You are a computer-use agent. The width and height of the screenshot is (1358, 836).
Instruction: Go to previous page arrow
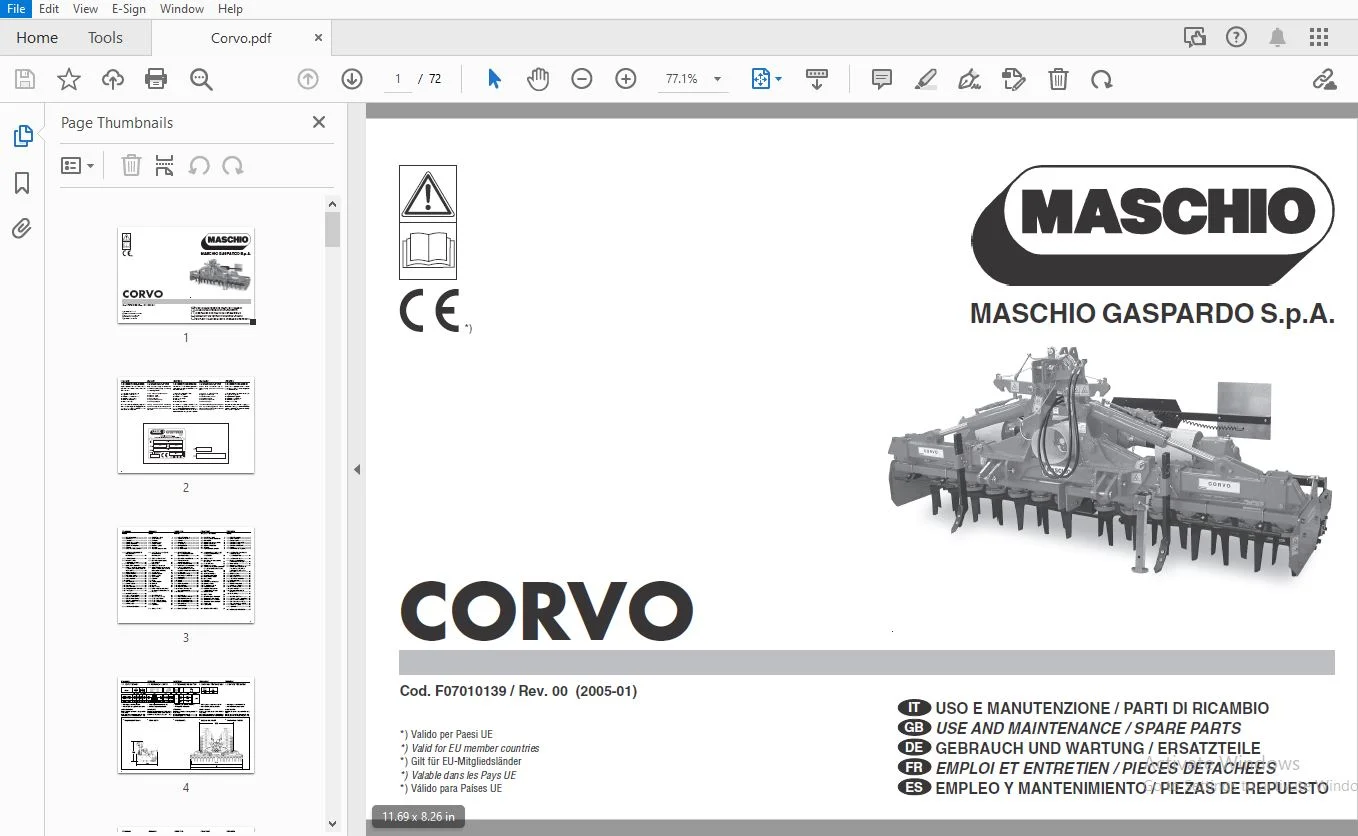[x=308, y=79]
